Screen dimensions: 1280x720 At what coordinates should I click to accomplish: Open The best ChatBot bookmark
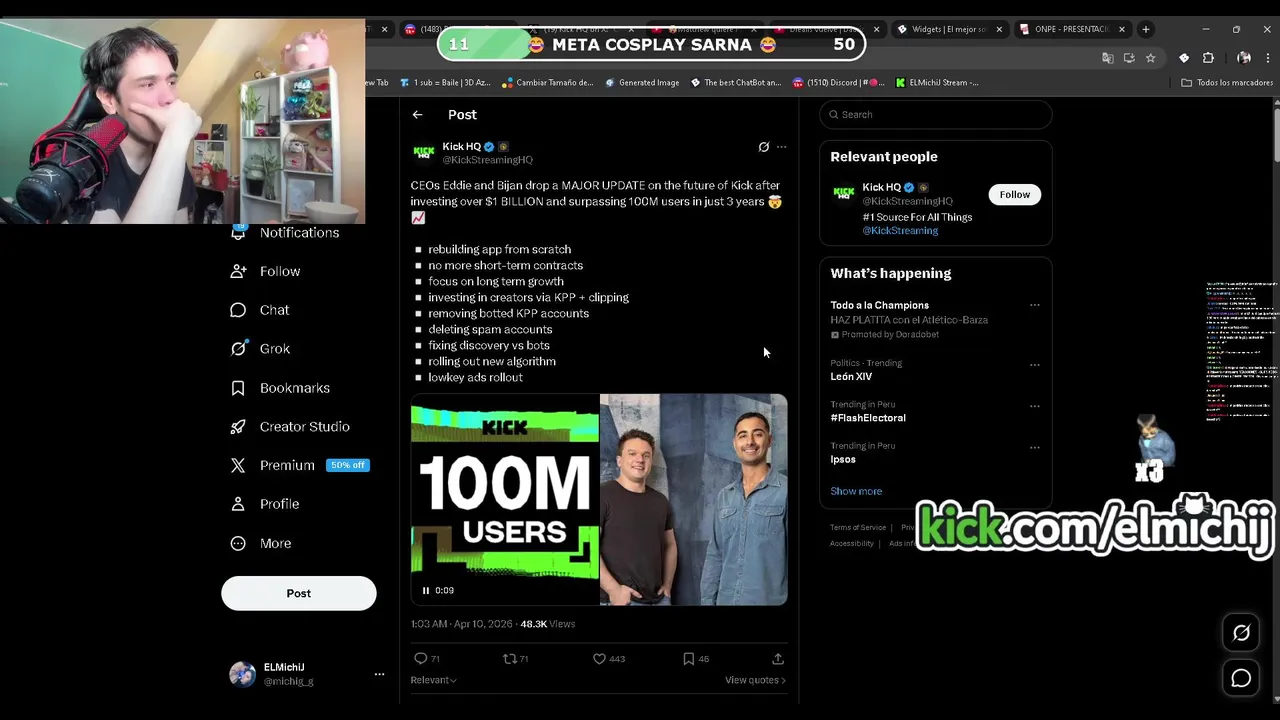point(736,83)
